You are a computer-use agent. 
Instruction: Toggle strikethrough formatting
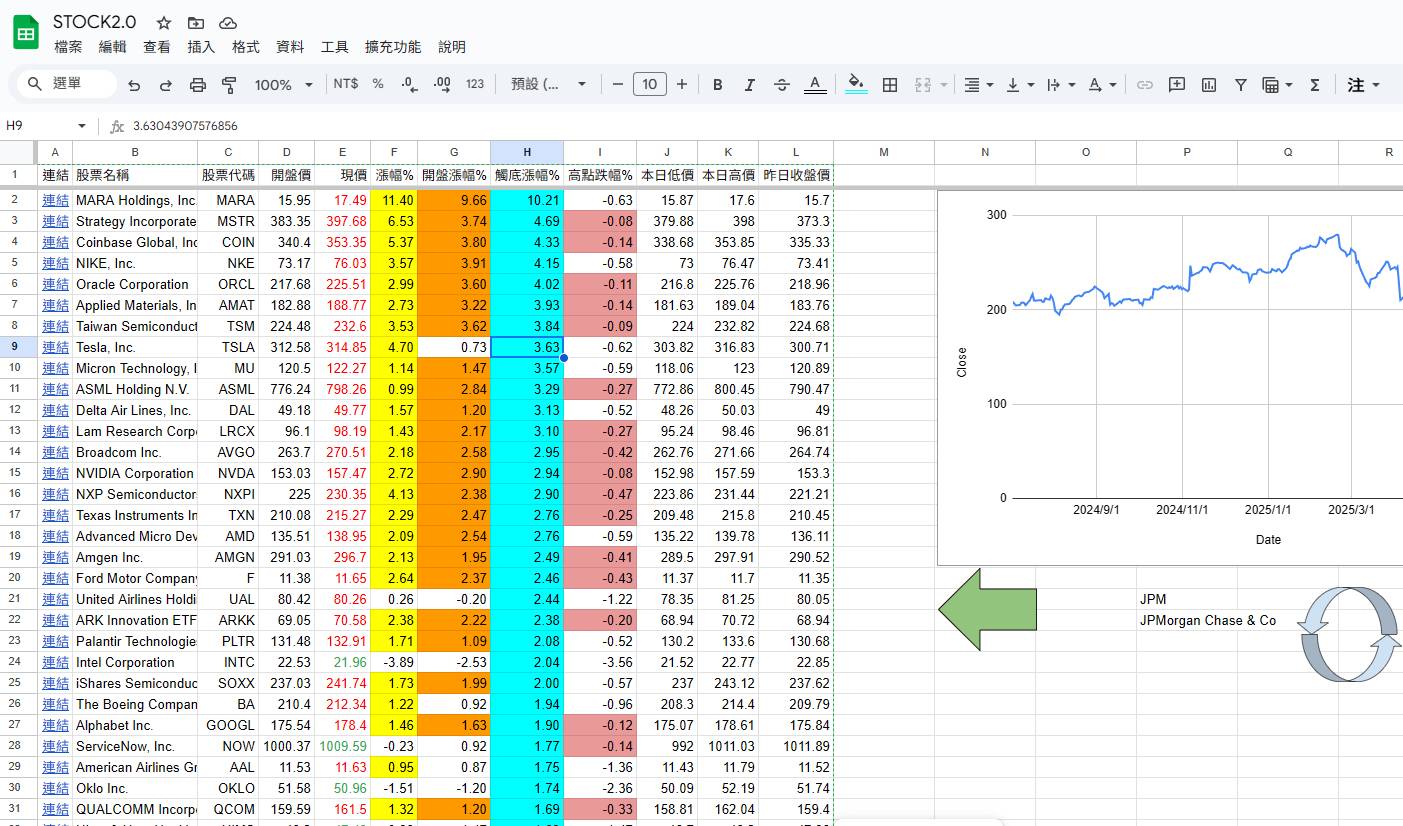coord(782,85)
